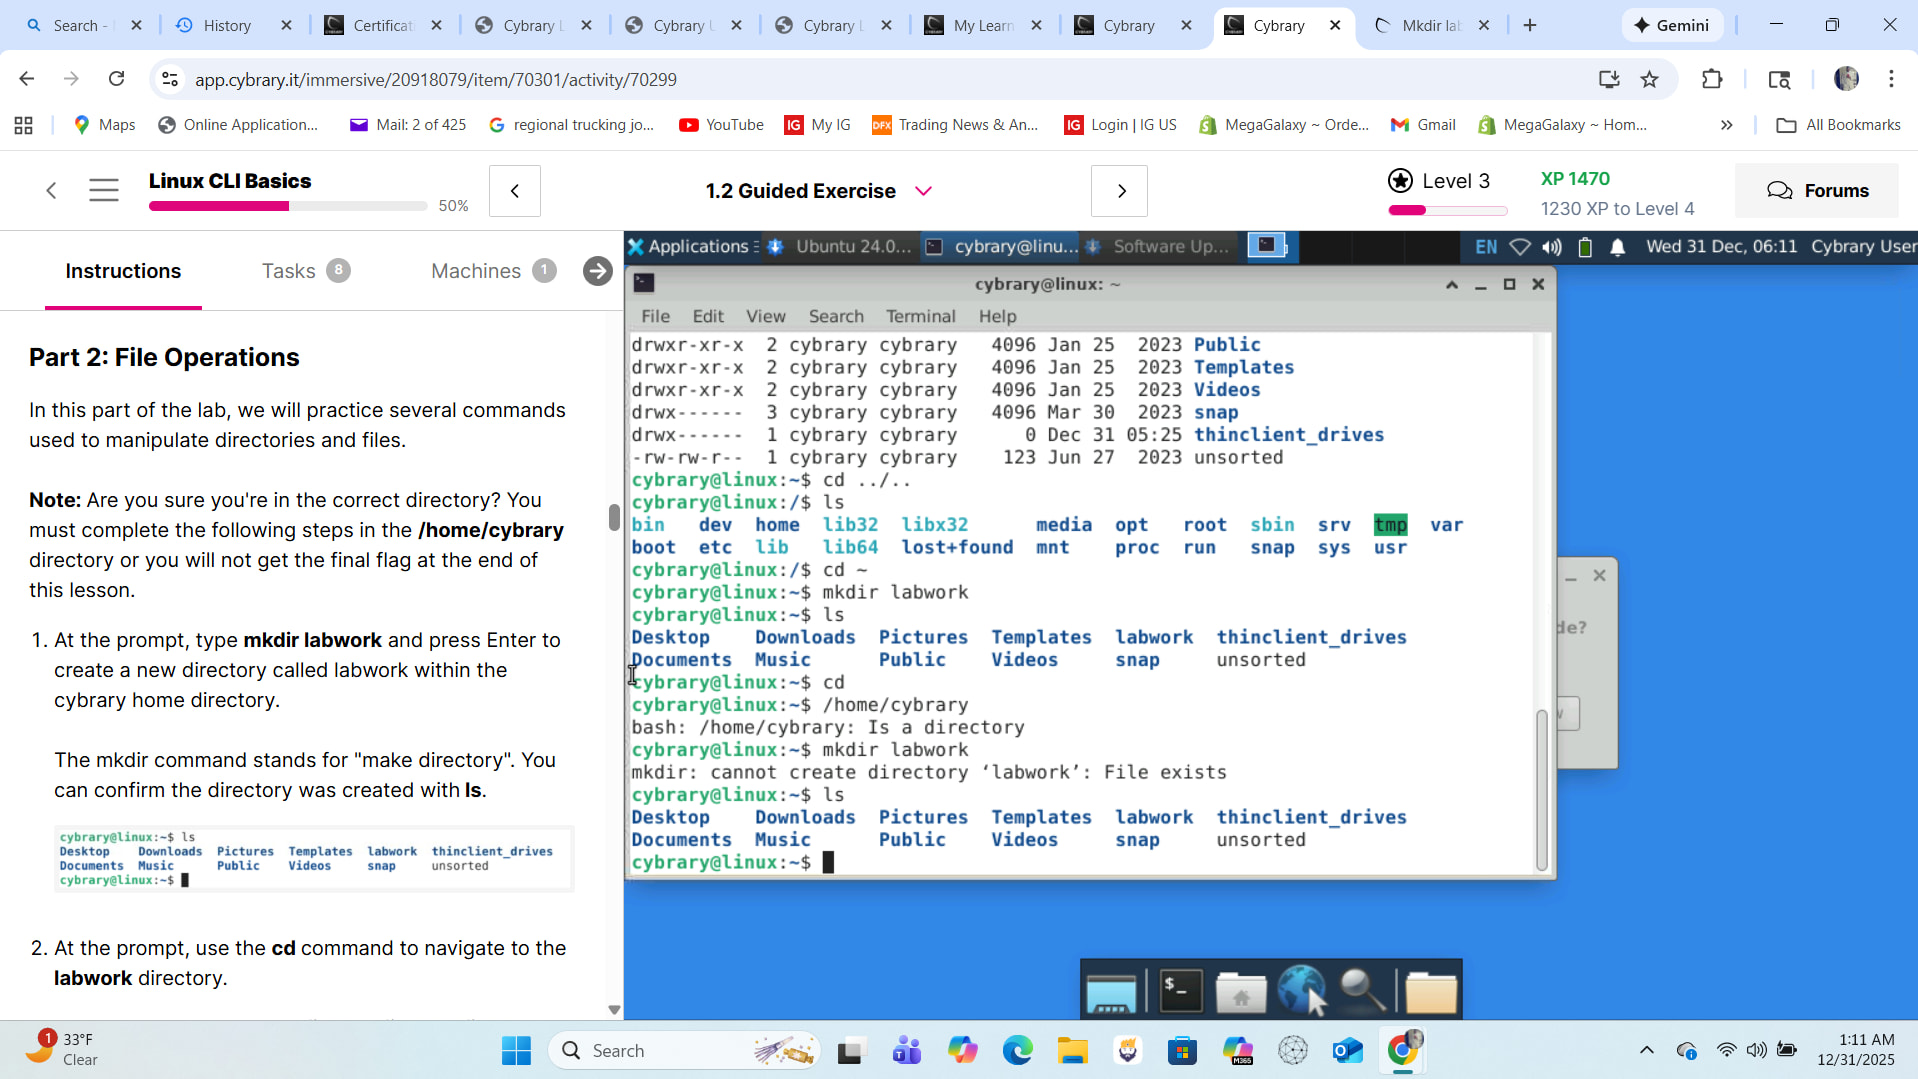Open the Terminal menu in terminal window

click(920, 316)
